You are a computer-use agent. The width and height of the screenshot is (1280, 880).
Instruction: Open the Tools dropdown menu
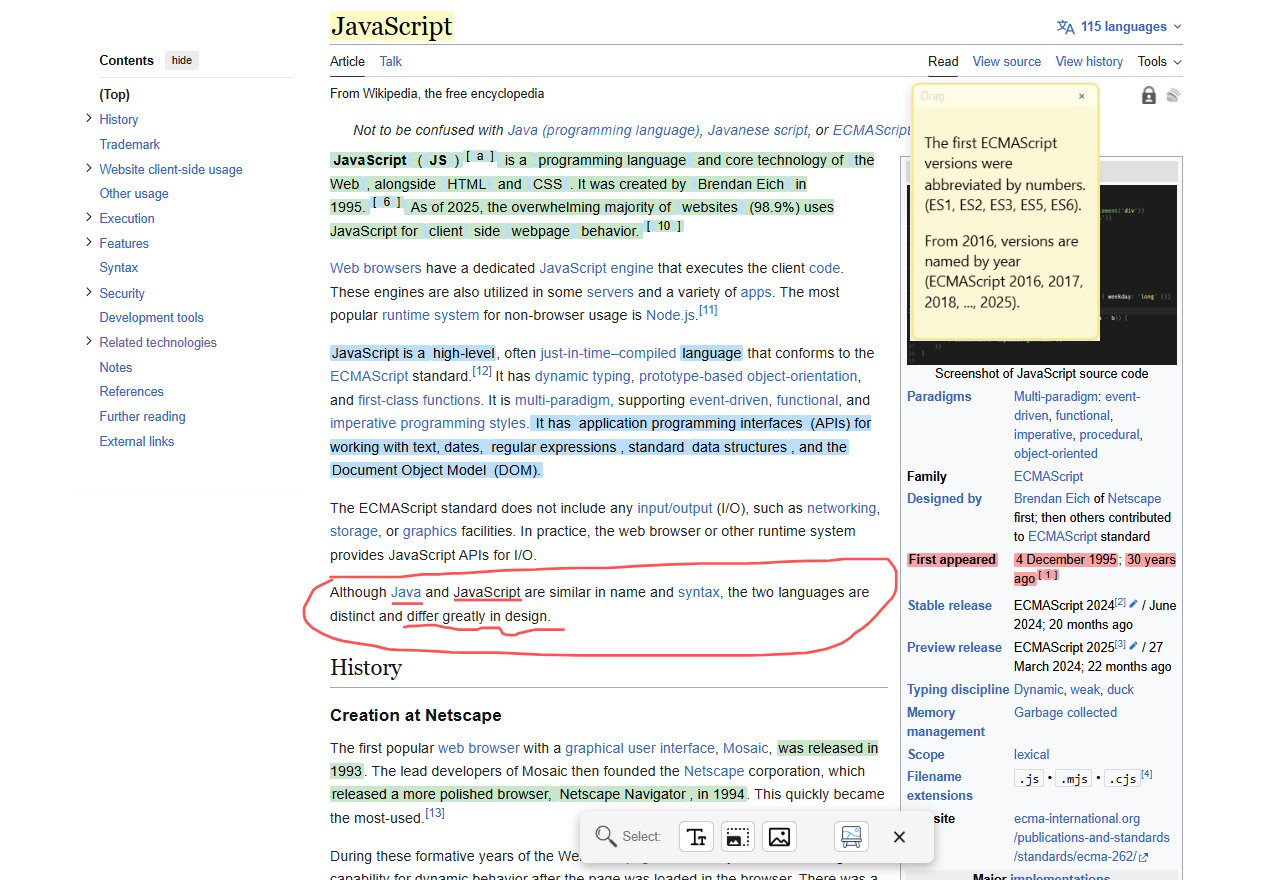click(x=1157, y=61)
